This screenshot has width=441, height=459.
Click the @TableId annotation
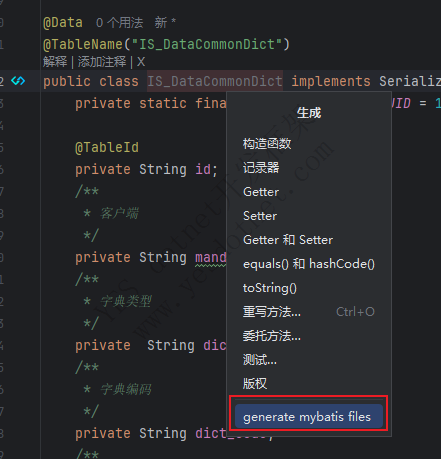pyautogui.click(x=107, y=147)
